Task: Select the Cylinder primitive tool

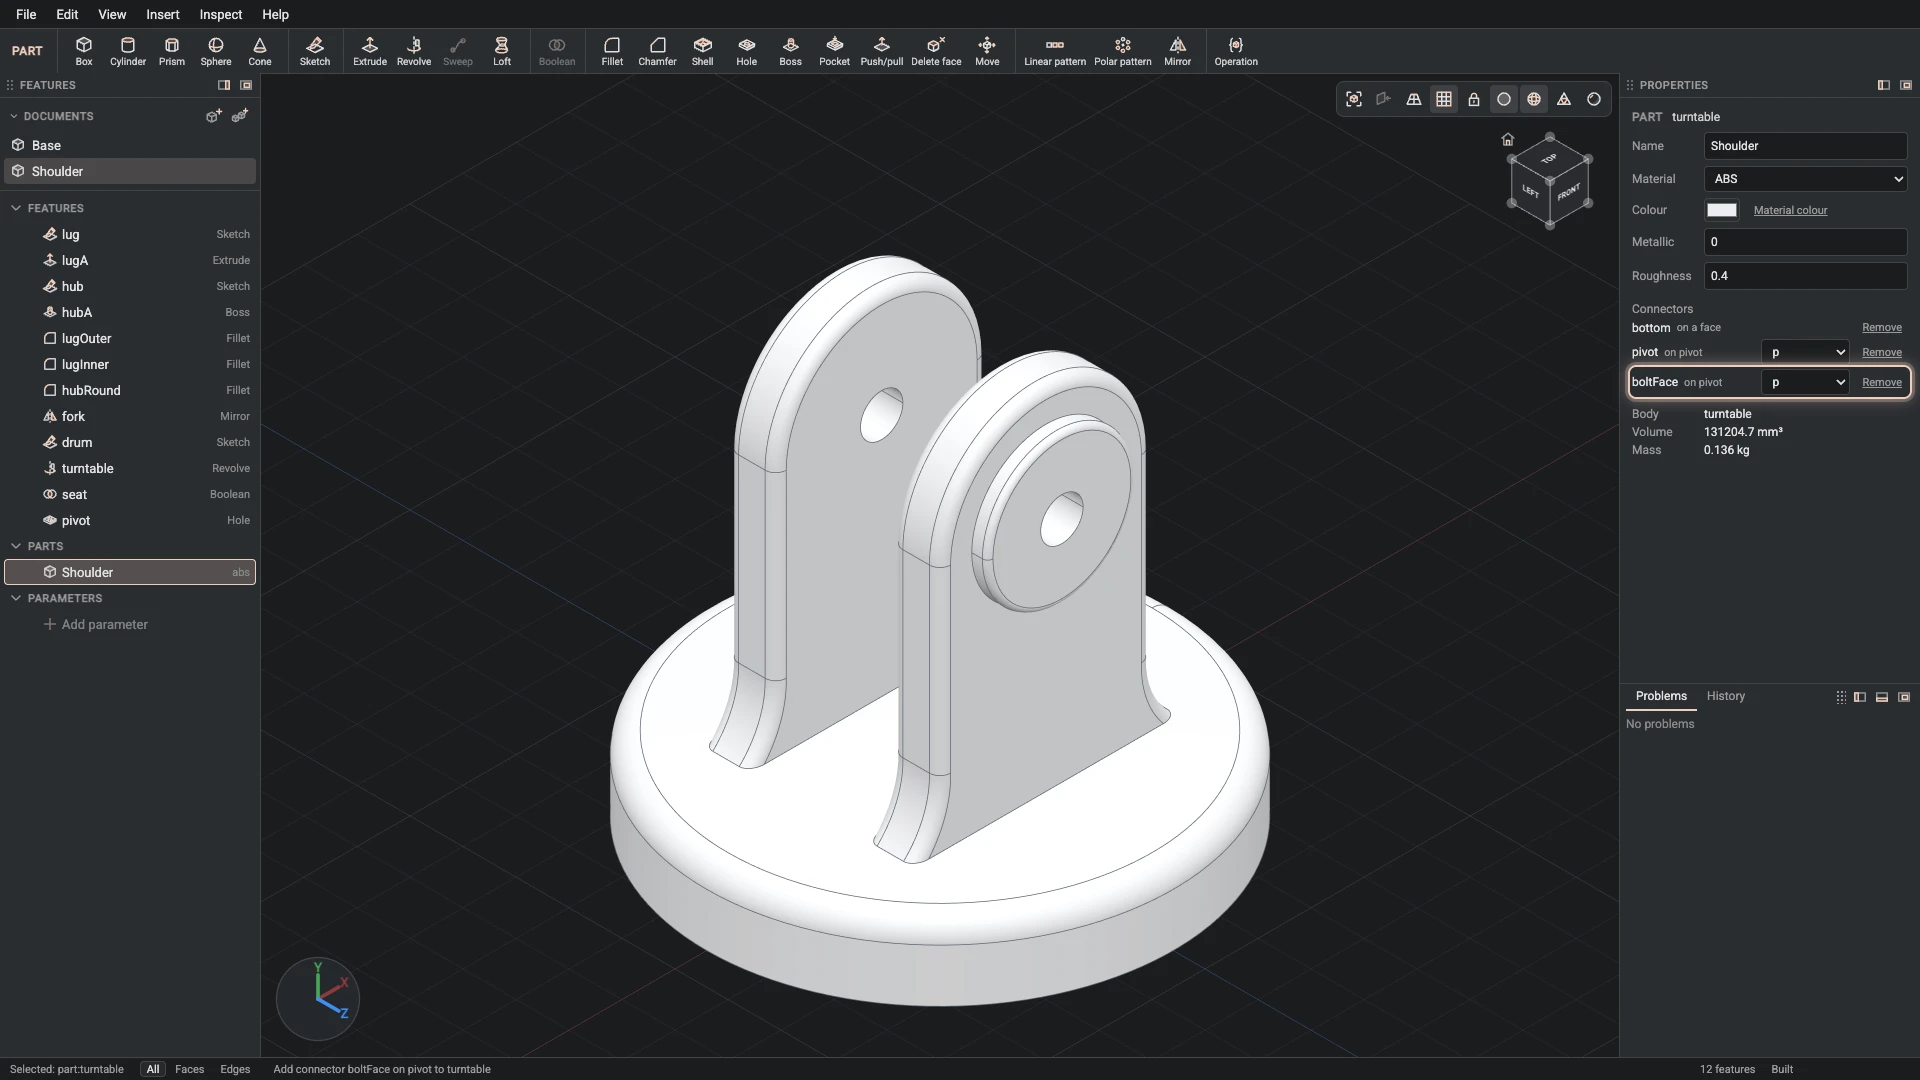Action: coord(128,51)
